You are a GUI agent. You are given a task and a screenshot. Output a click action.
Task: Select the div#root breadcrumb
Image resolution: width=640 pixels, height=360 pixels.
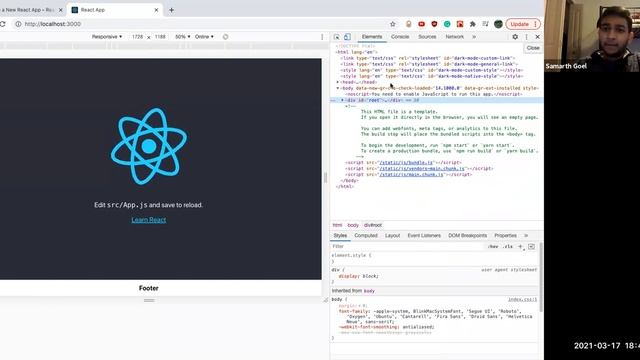pos(373,225)
